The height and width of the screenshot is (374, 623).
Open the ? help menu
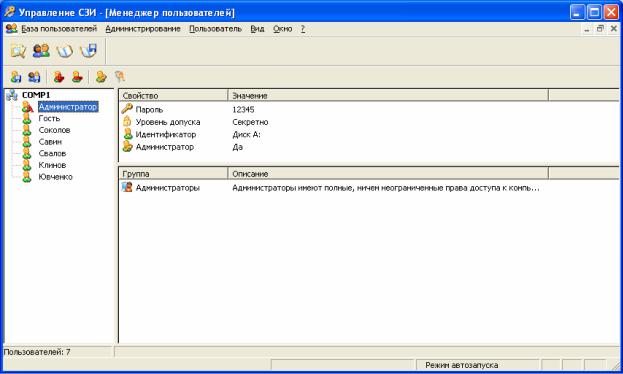click(303, 29)
